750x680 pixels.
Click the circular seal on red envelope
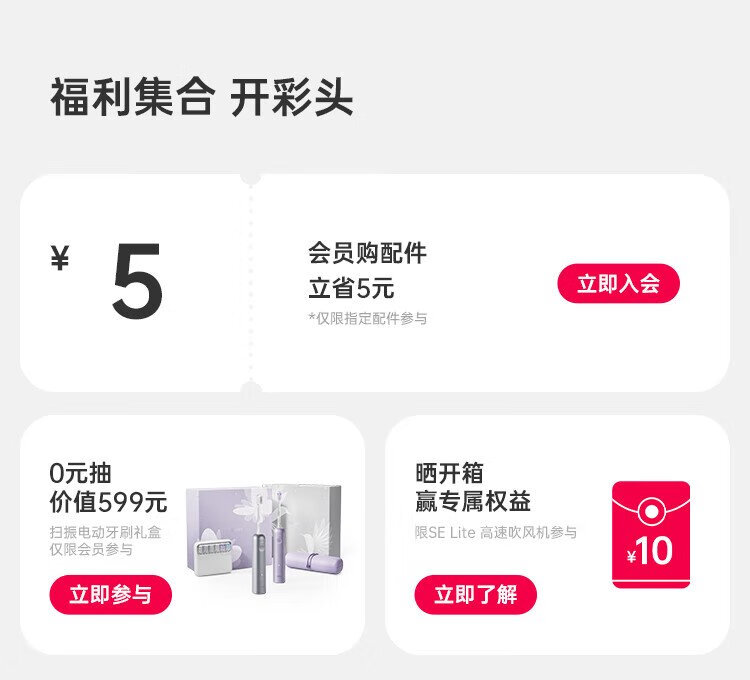[x=651, y=513]
